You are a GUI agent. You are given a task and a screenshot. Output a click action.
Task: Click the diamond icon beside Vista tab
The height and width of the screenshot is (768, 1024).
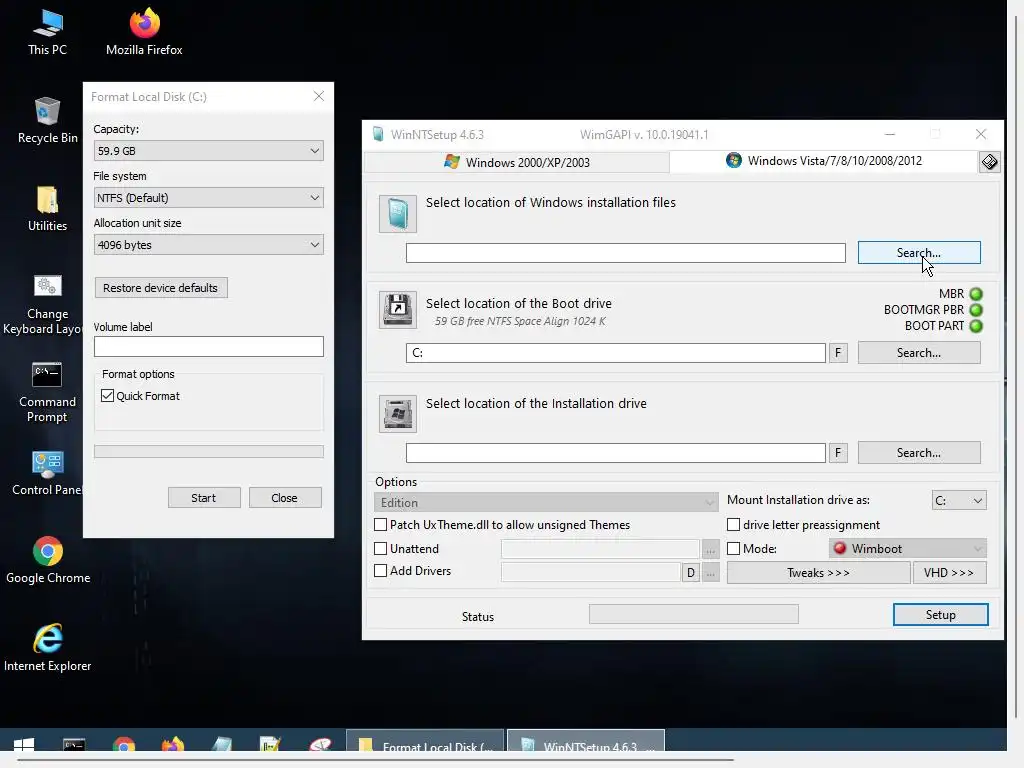click(989, 162)
